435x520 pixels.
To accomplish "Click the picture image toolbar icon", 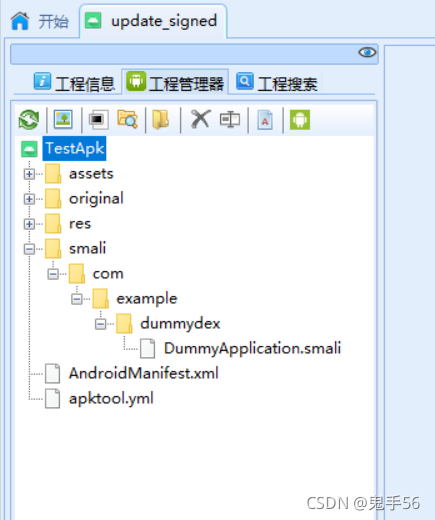I will [63, 119].
